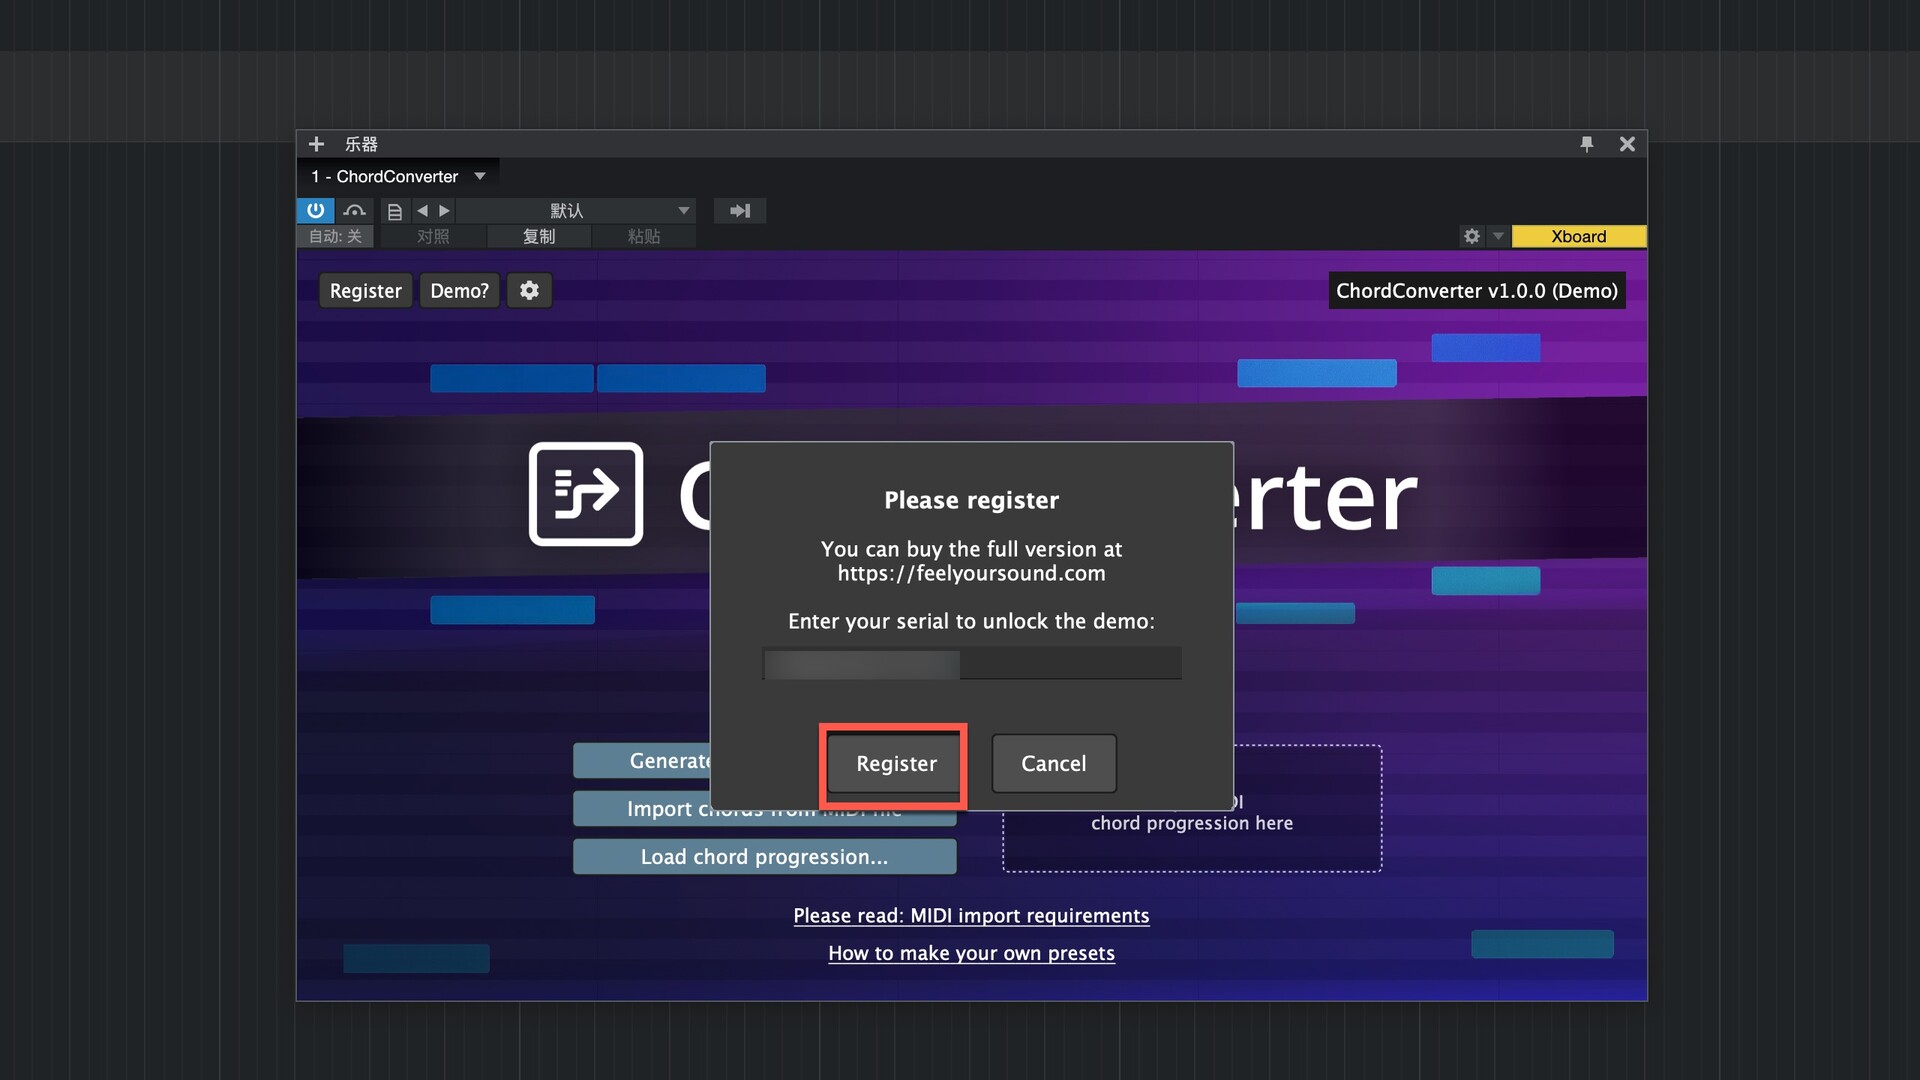Click the sidechain routing arrow icon
The image size is (1920, 1080).
pyautogui.click(x=740, y=211)
